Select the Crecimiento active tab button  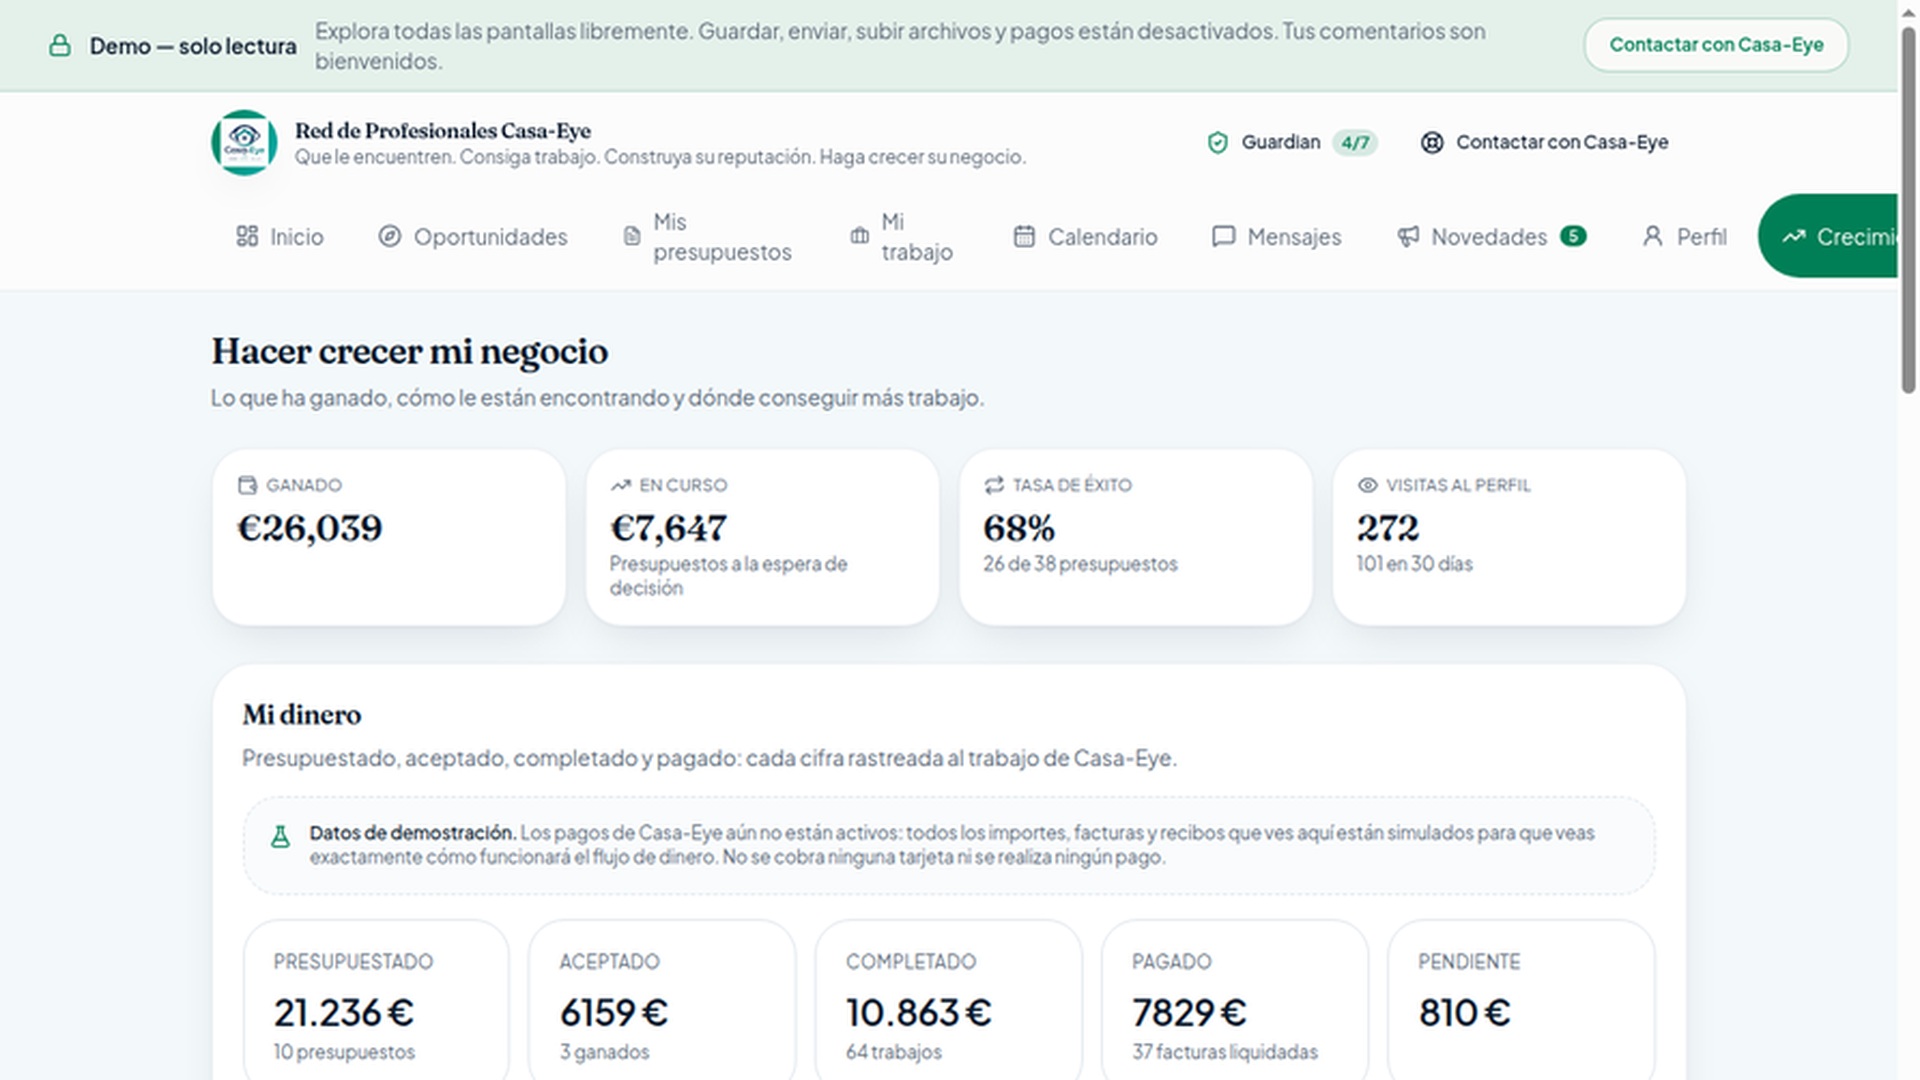[x=1828, y=236]
